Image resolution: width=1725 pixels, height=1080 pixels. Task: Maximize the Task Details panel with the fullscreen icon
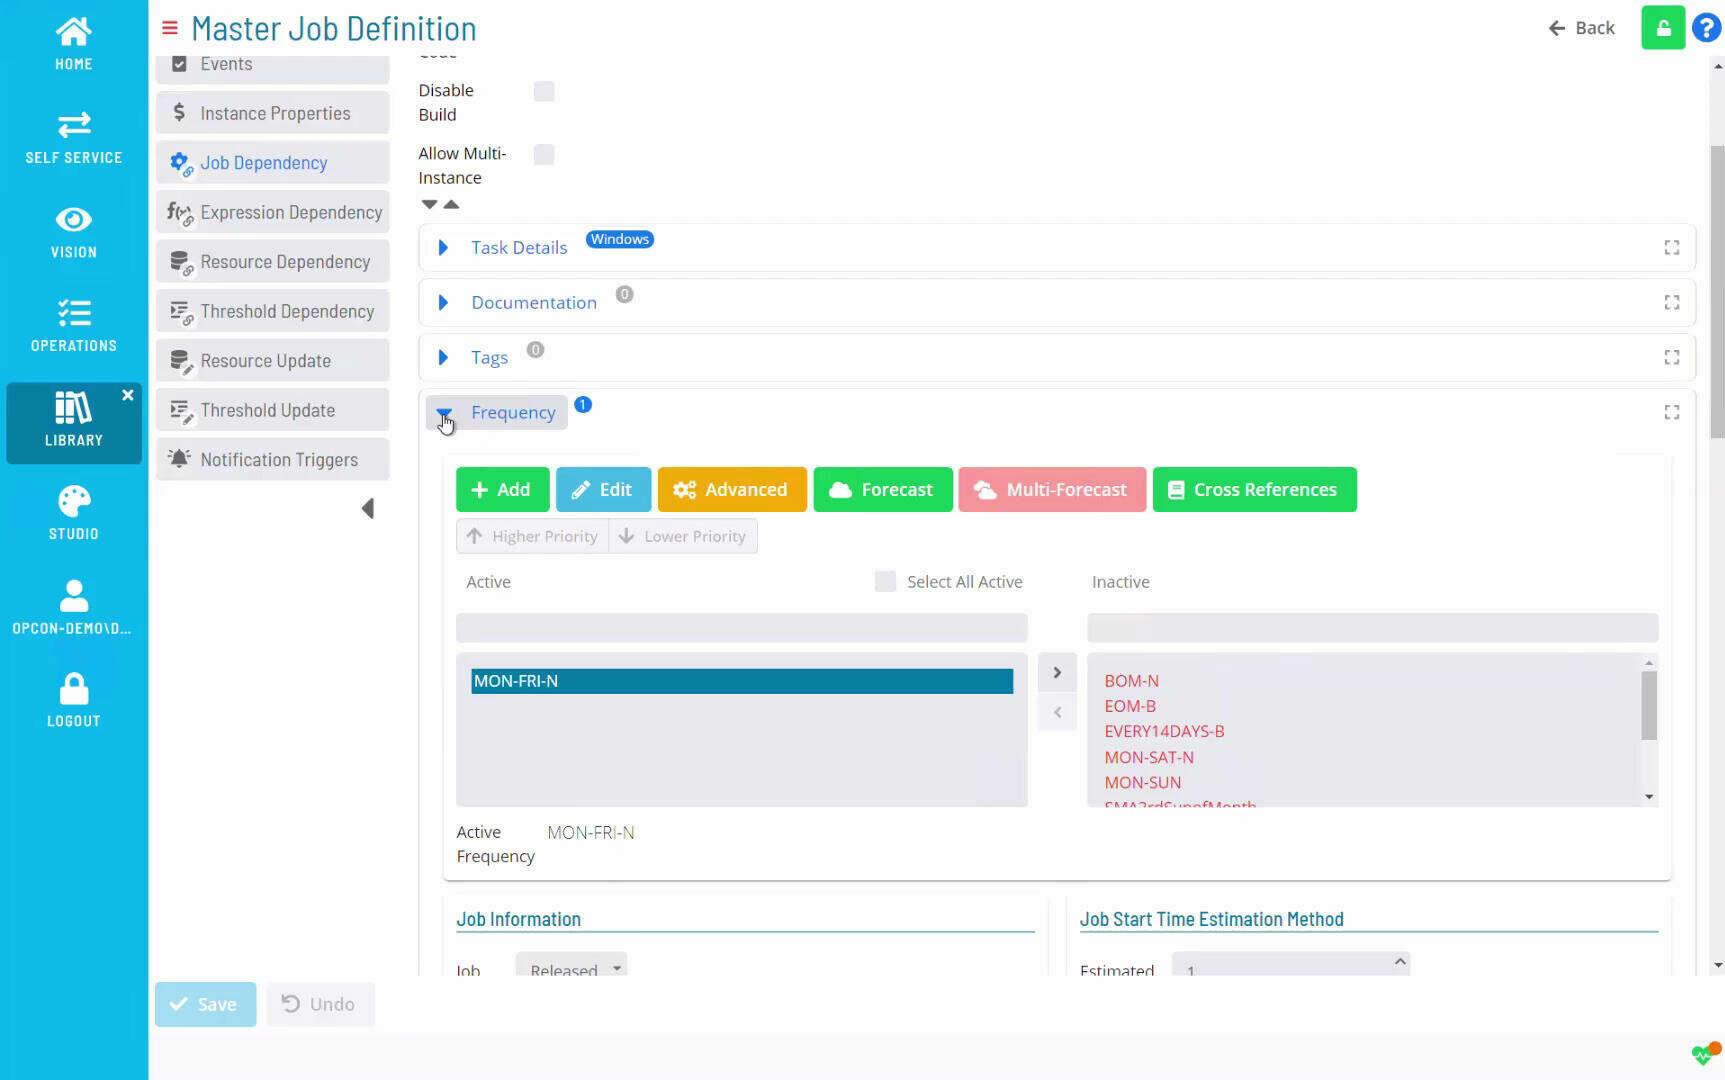tap(1671, 248)
